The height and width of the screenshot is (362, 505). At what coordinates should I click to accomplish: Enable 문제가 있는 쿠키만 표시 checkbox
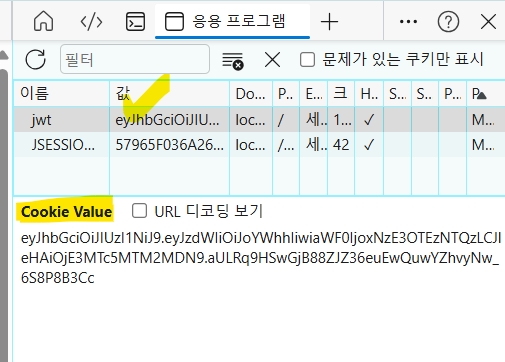point(307,60)
